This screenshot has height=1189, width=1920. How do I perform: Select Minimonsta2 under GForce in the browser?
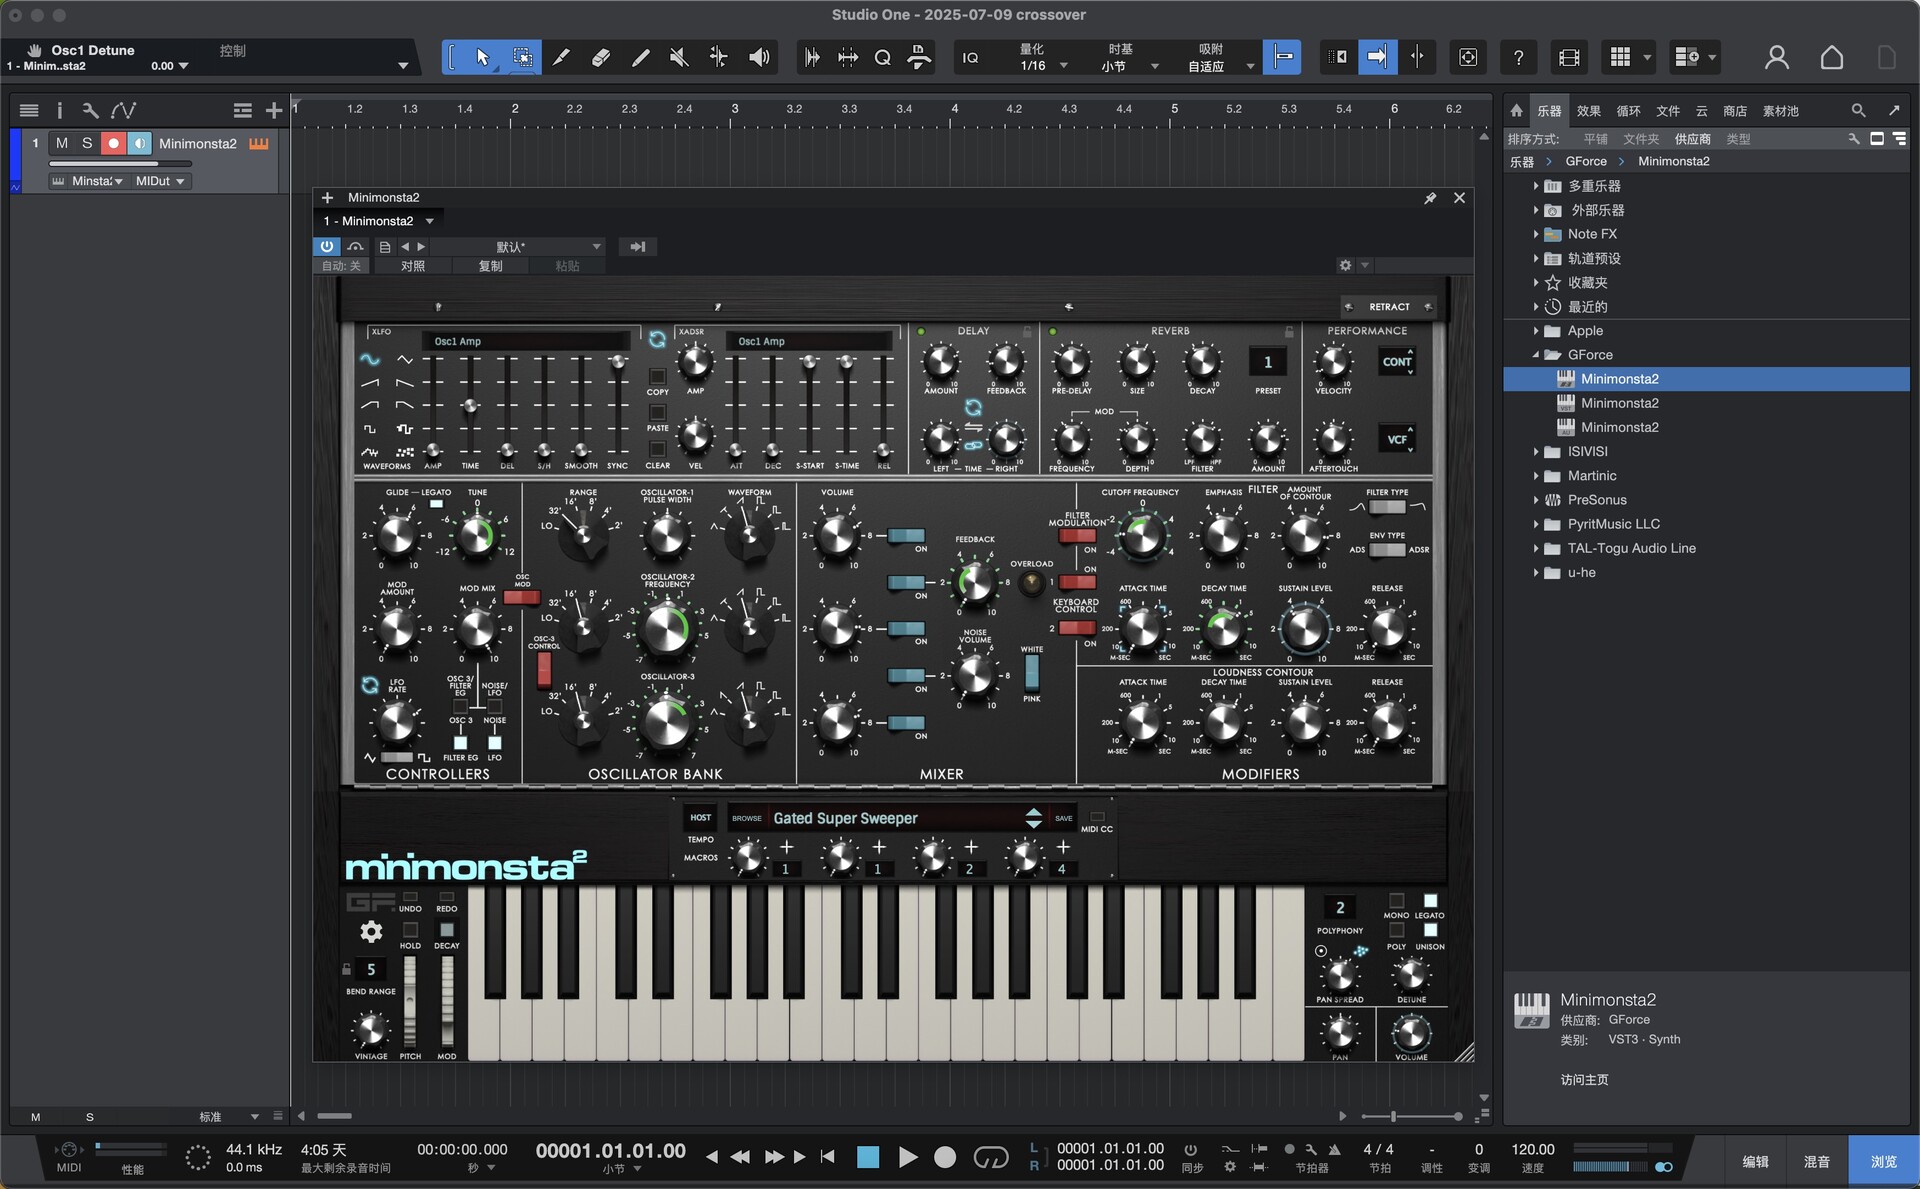coord(1620,379)
